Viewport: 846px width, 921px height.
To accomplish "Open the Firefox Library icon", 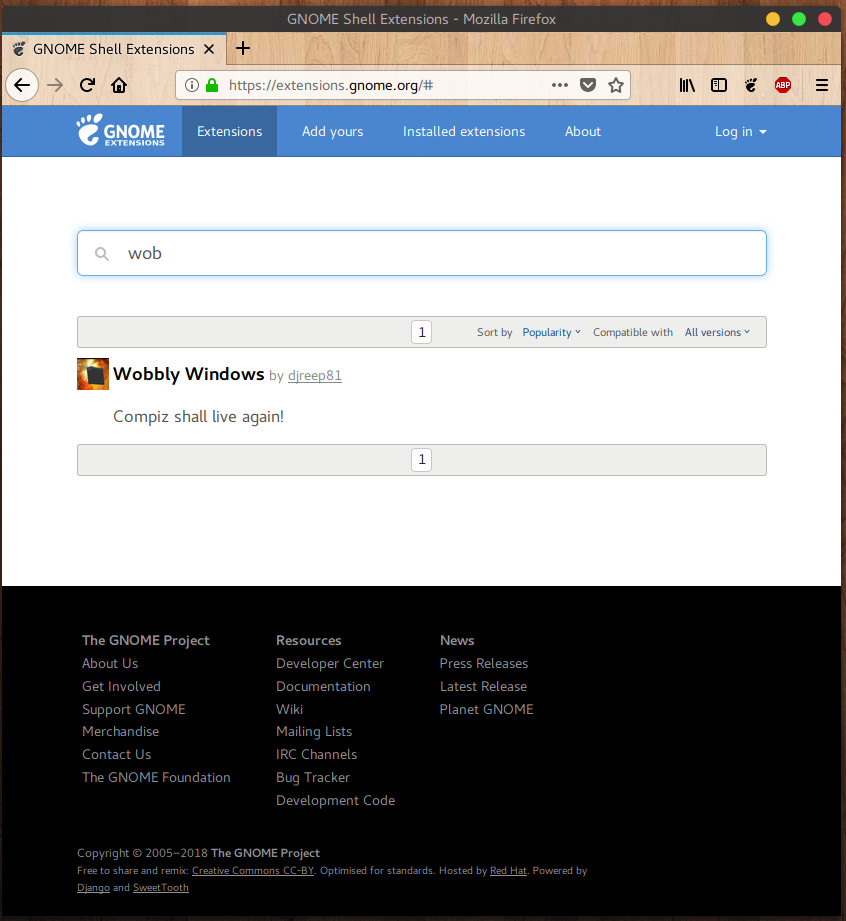I will click(x=687, y=85).
